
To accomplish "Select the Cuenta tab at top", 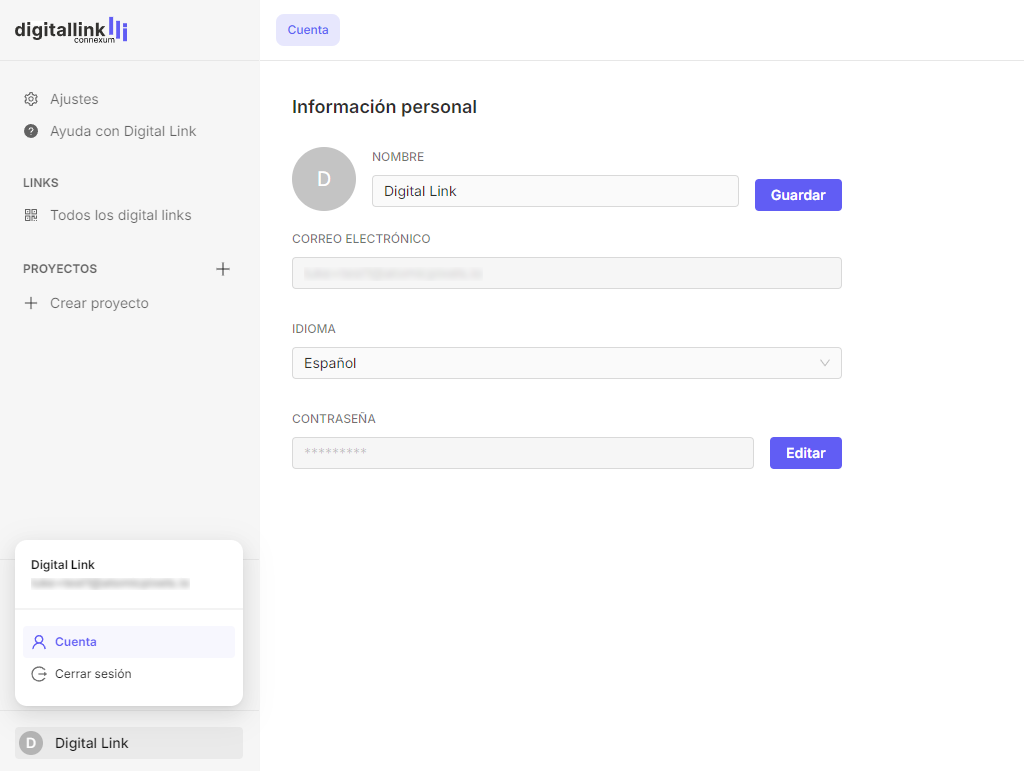I will [x=308, y=30].
